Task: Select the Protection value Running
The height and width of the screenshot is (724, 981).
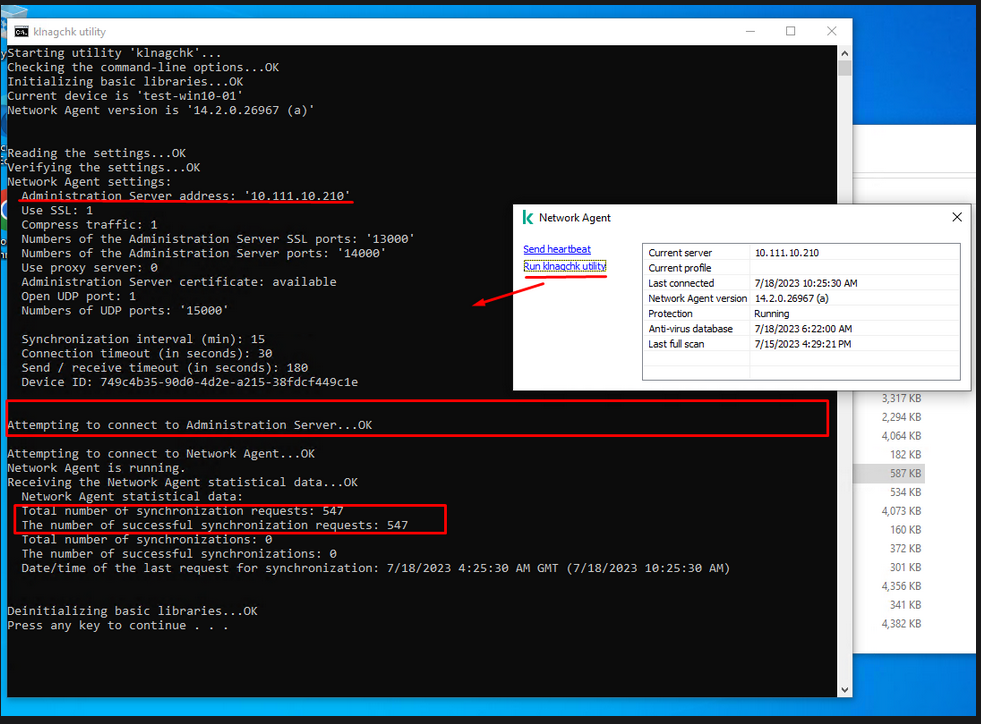Action: pos(771,314)
